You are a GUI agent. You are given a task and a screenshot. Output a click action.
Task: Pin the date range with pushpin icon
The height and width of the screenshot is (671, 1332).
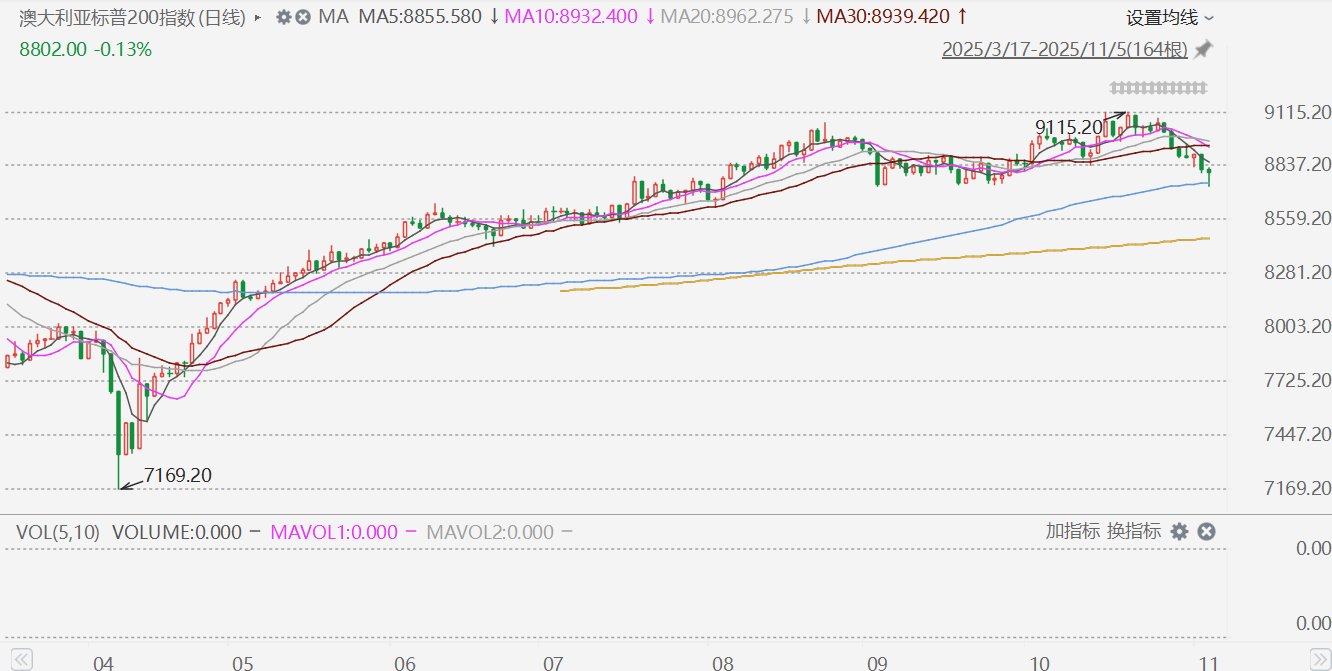pos(1204,49)
